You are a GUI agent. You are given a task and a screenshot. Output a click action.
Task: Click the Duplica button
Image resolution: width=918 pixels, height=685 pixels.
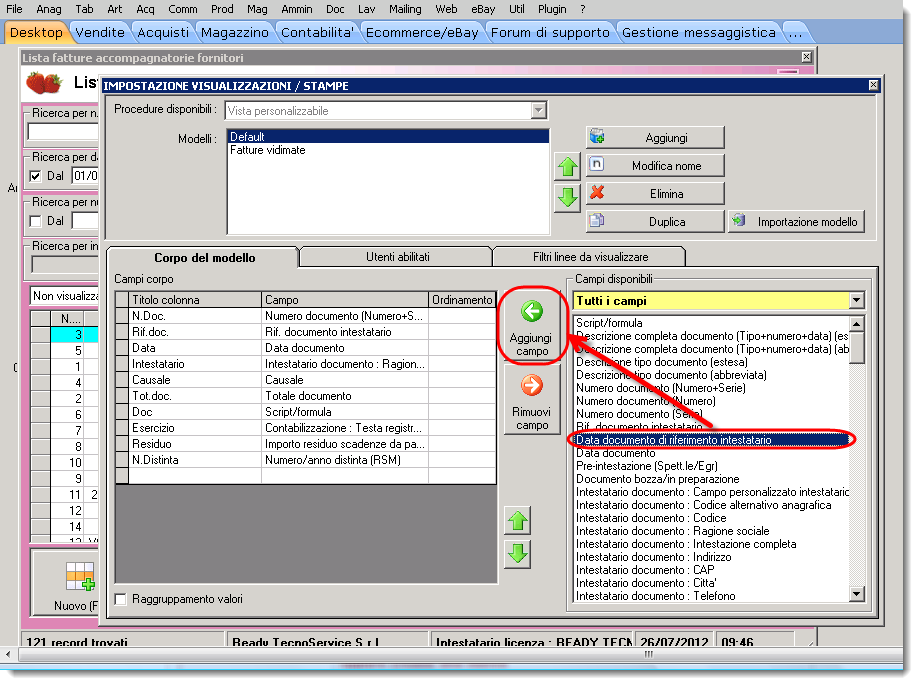pos(655,221)
